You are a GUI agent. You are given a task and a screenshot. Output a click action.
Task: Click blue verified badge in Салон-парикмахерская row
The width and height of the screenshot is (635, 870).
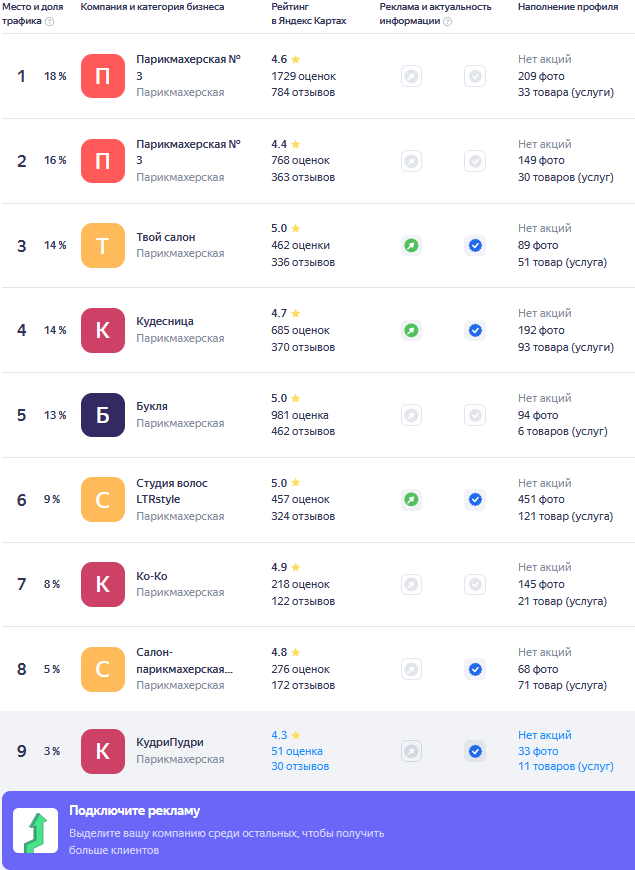(x=475, y=670)
